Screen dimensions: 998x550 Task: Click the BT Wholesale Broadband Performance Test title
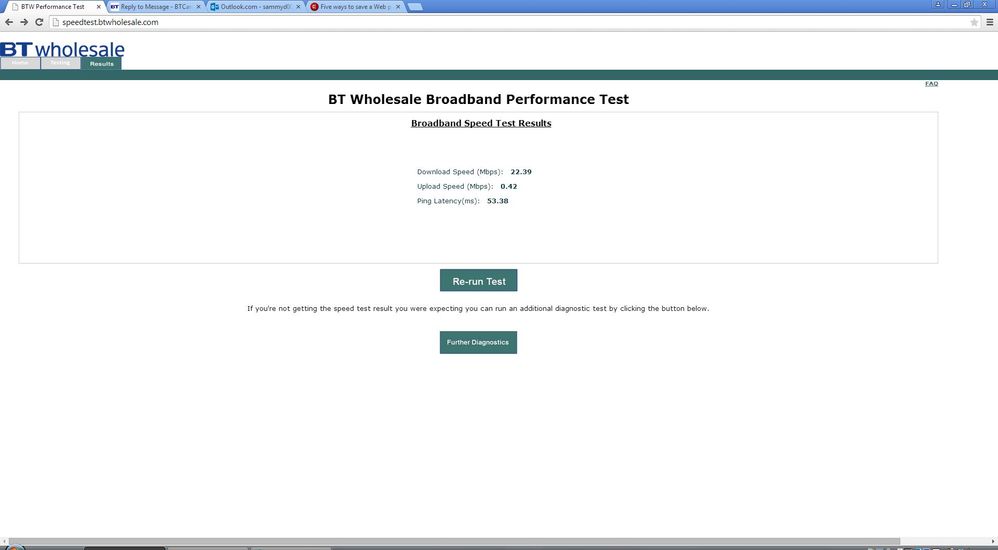pyautogui.click(x=479, y=99)
